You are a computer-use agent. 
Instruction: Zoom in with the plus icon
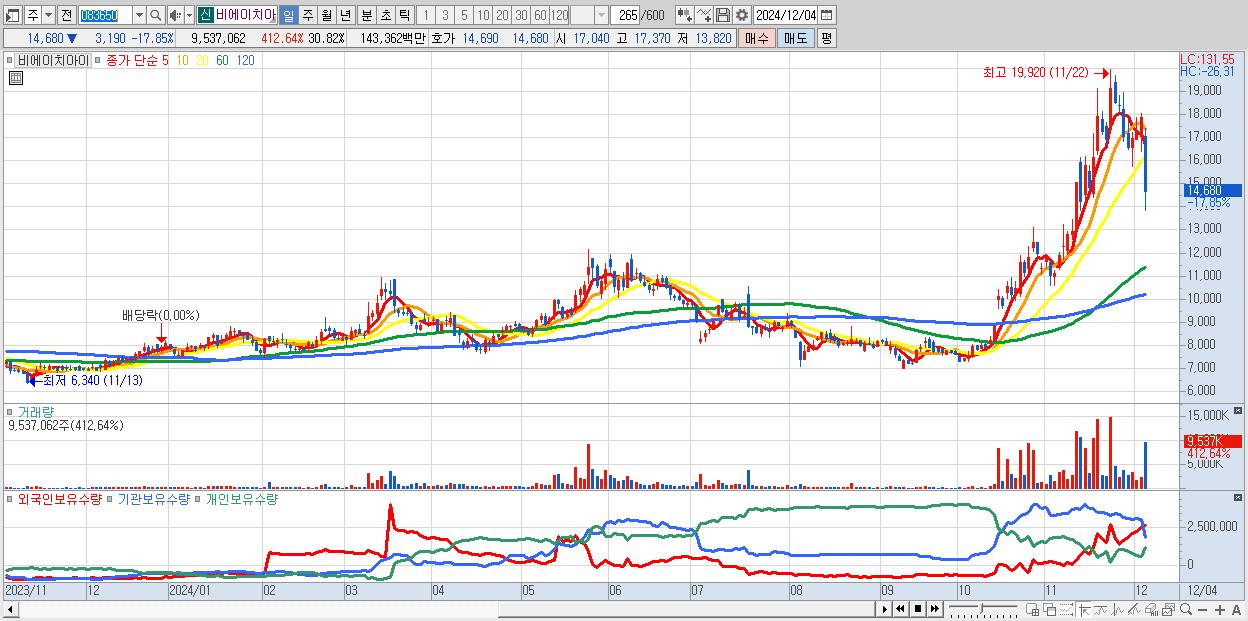click(x=1219, y=610)
